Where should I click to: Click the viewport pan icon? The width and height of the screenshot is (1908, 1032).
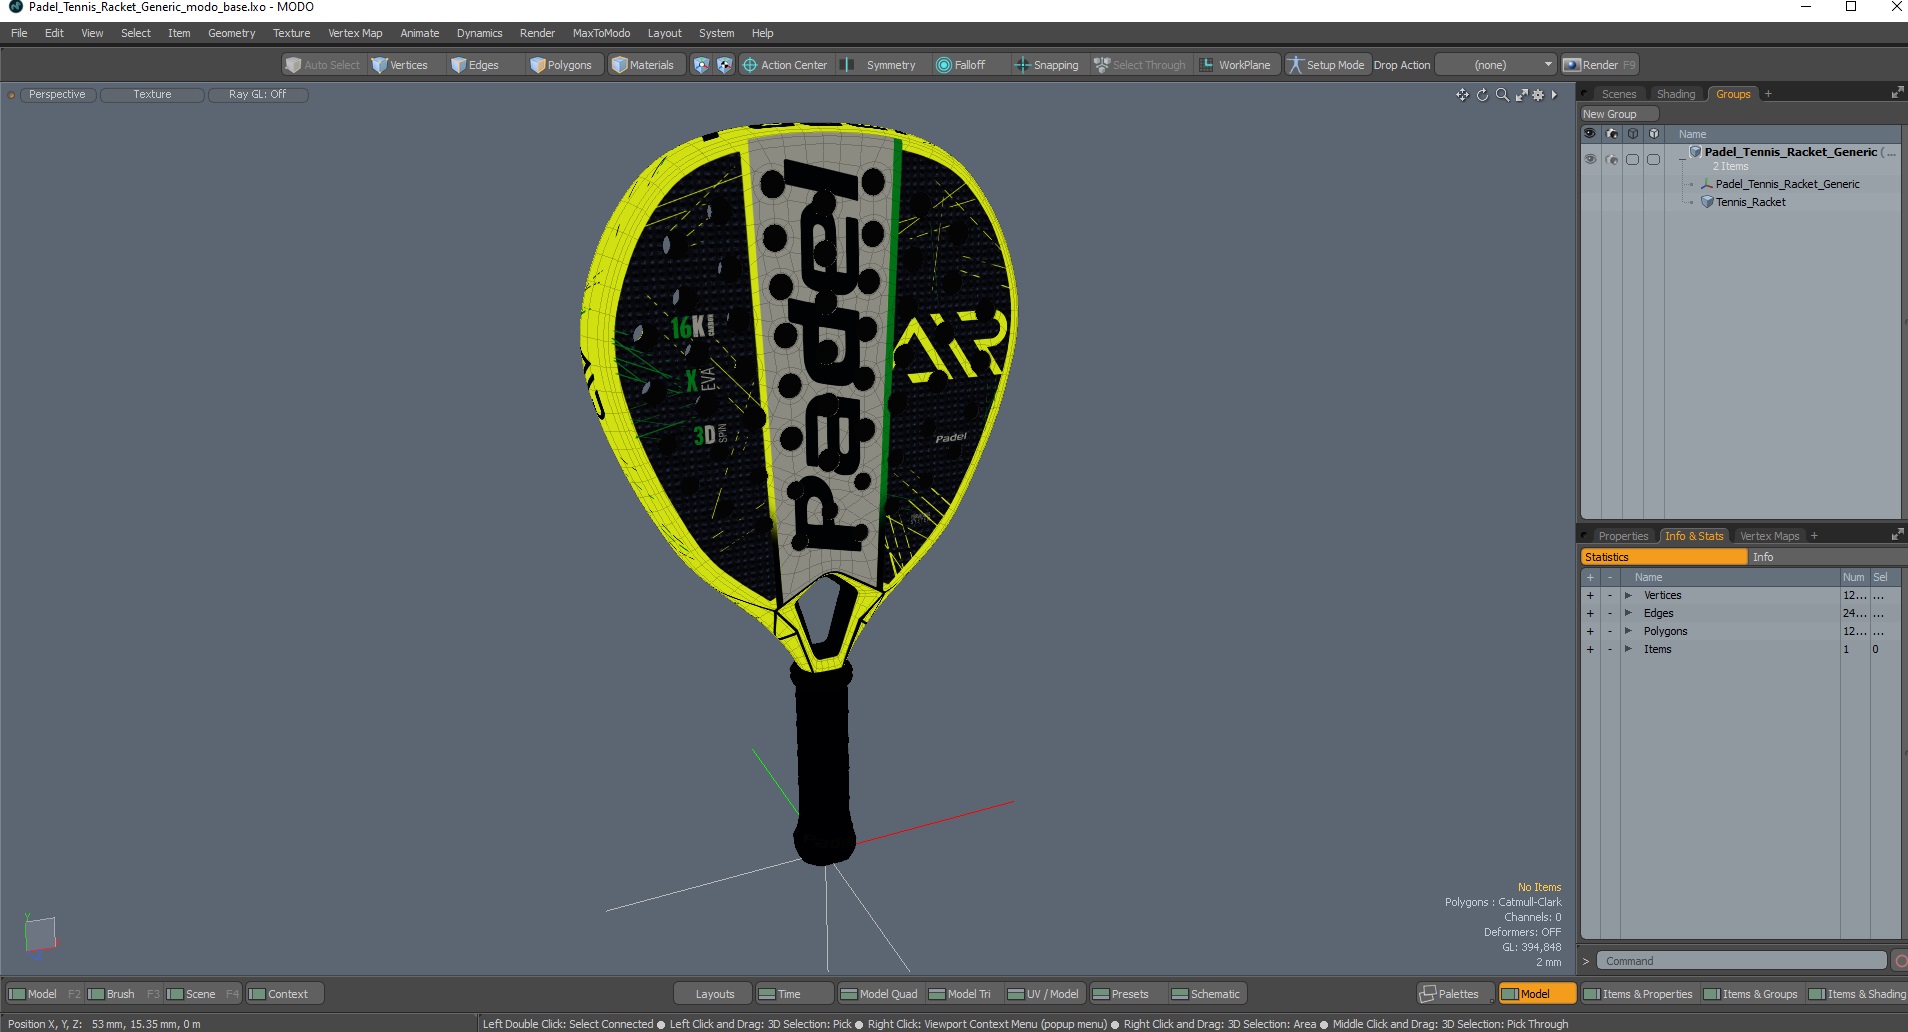[x=1462, y=95]
